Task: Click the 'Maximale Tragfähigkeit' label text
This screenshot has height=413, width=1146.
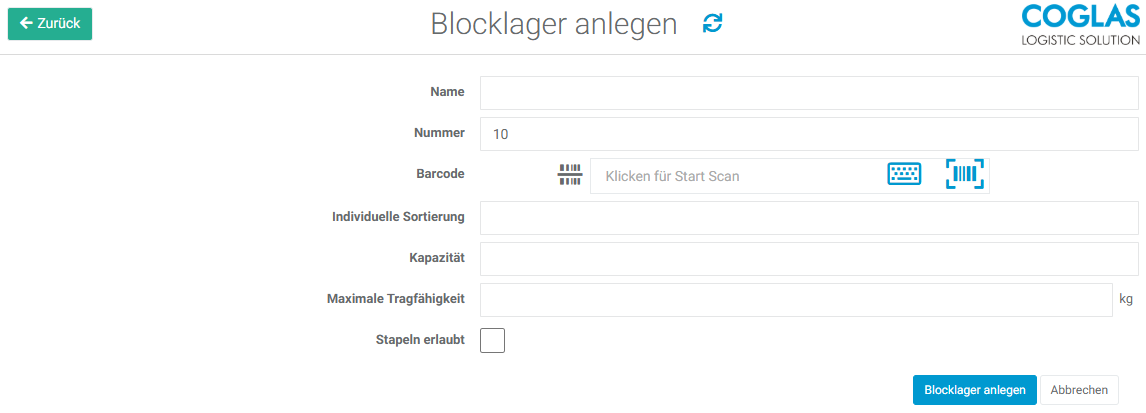Action: [x=396, y=299]
